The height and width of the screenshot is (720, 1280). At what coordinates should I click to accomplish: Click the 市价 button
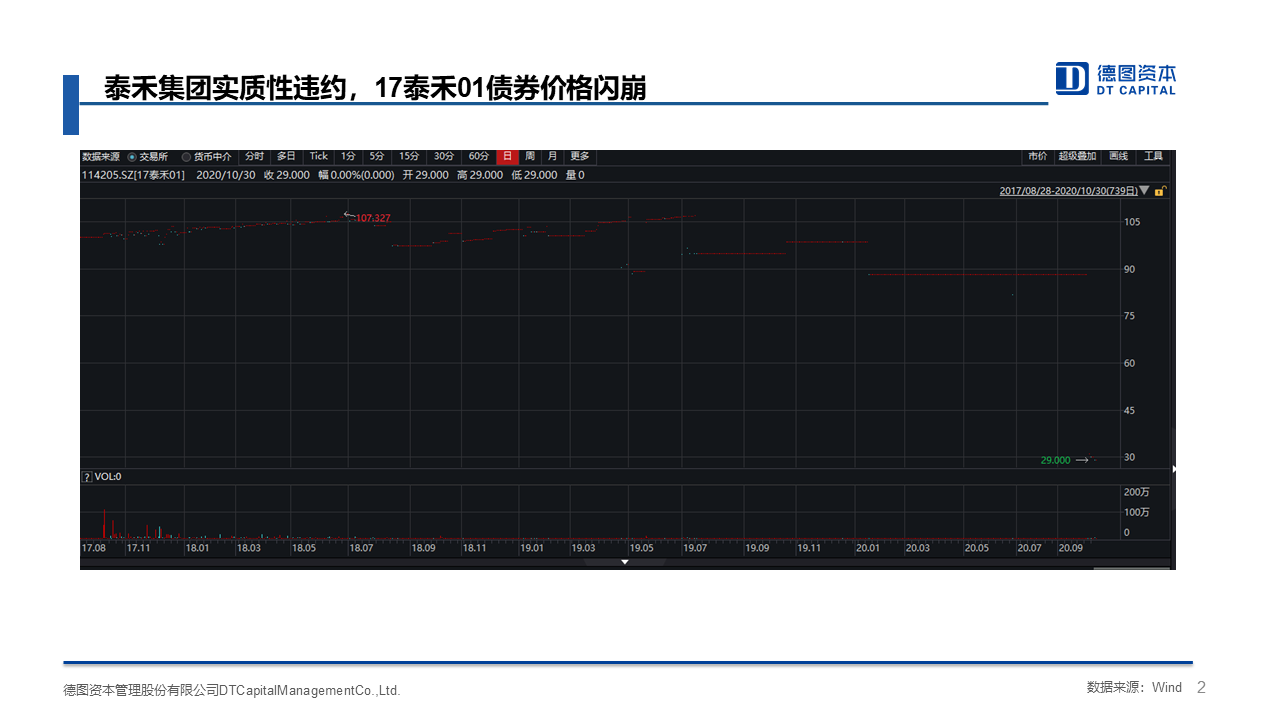tap(1037, 157)
